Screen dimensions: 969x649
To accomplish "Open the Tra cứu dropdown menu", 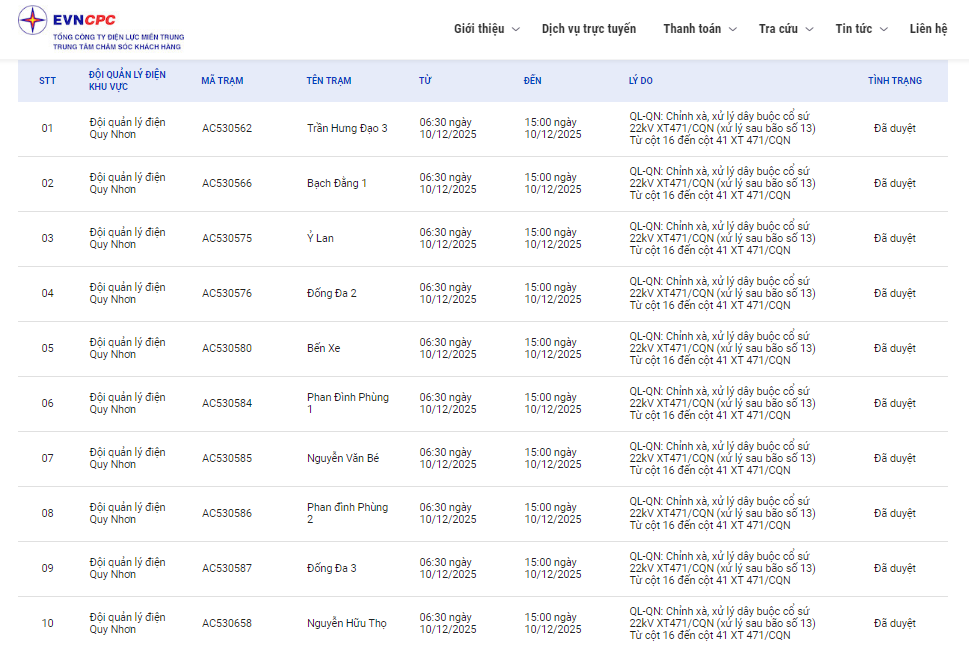I will (785, 29).
